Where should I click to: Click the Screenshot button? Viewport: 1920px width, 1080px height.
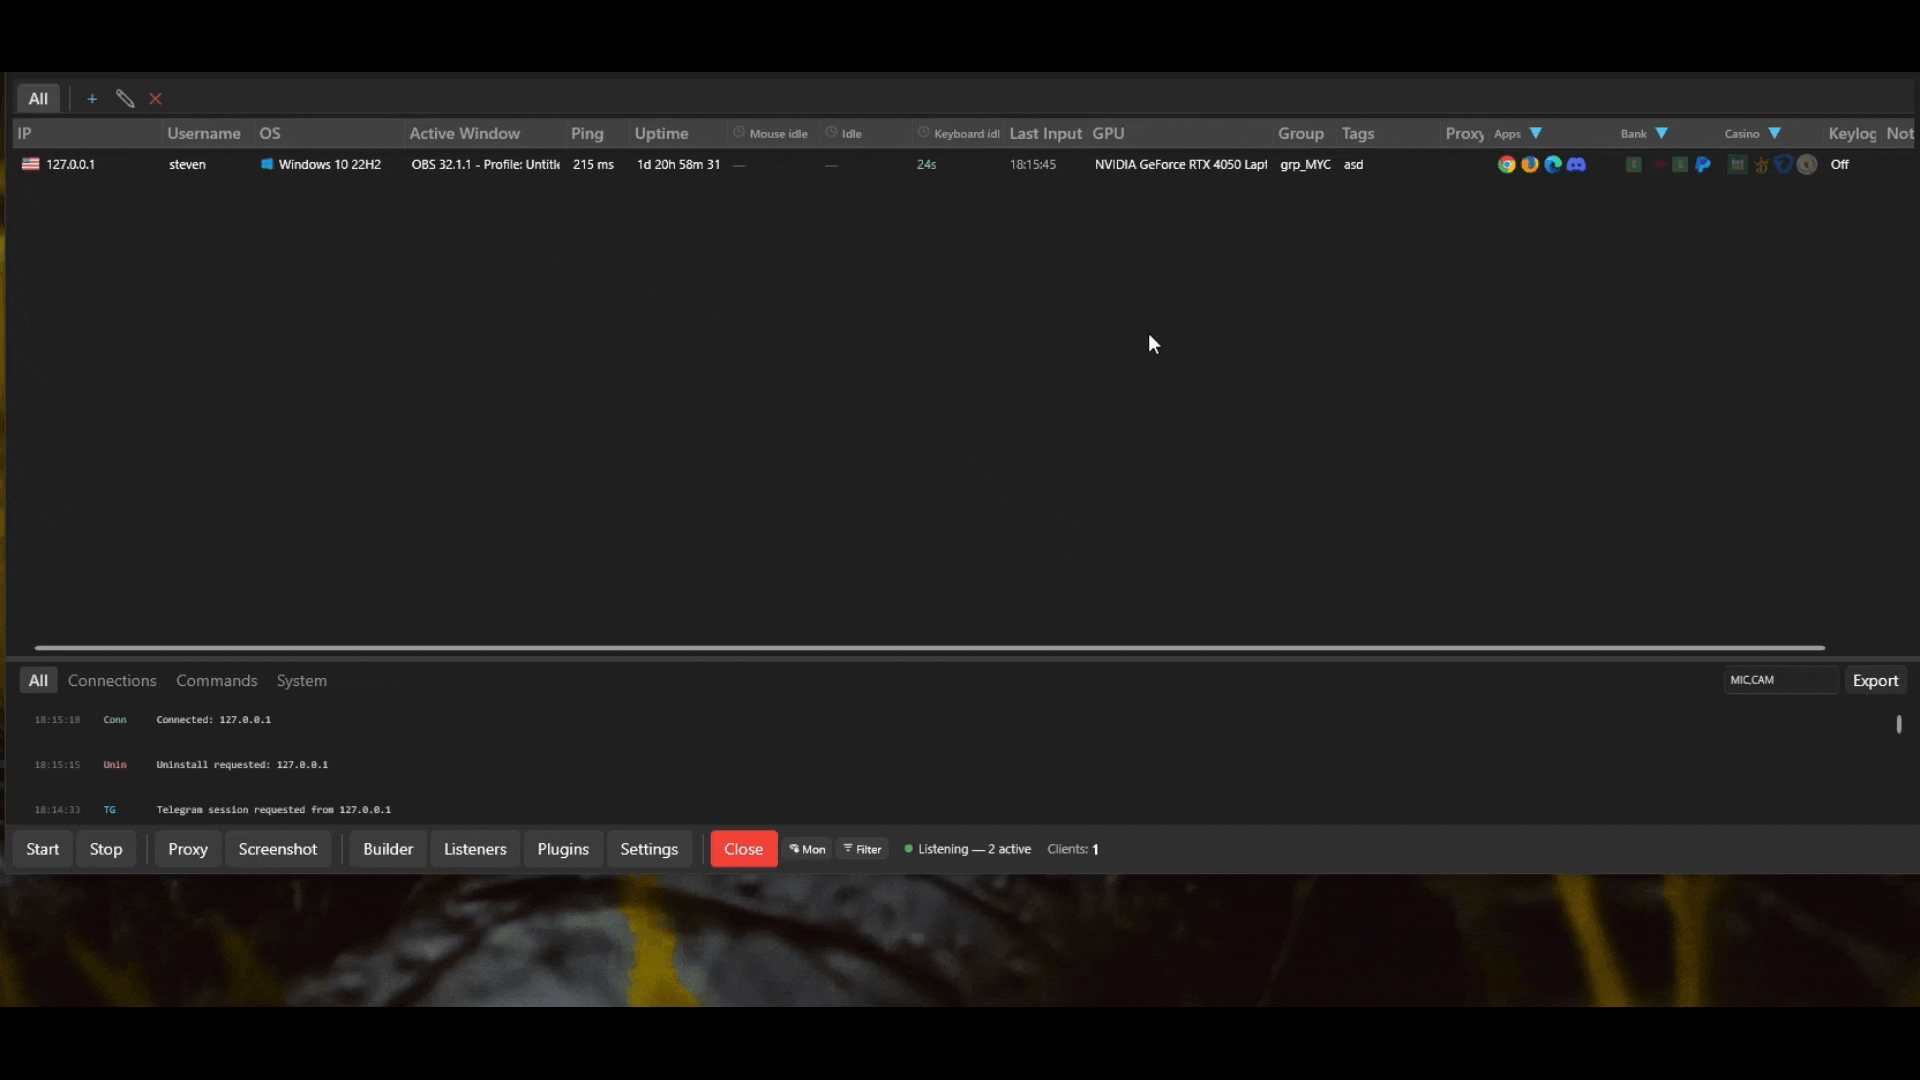(278, 849)
